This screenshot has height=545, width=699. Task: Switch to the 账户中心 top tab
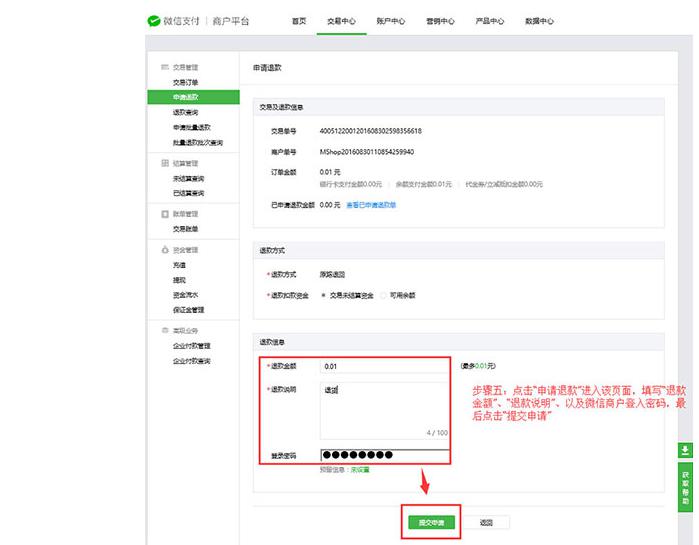pos(390,21)
